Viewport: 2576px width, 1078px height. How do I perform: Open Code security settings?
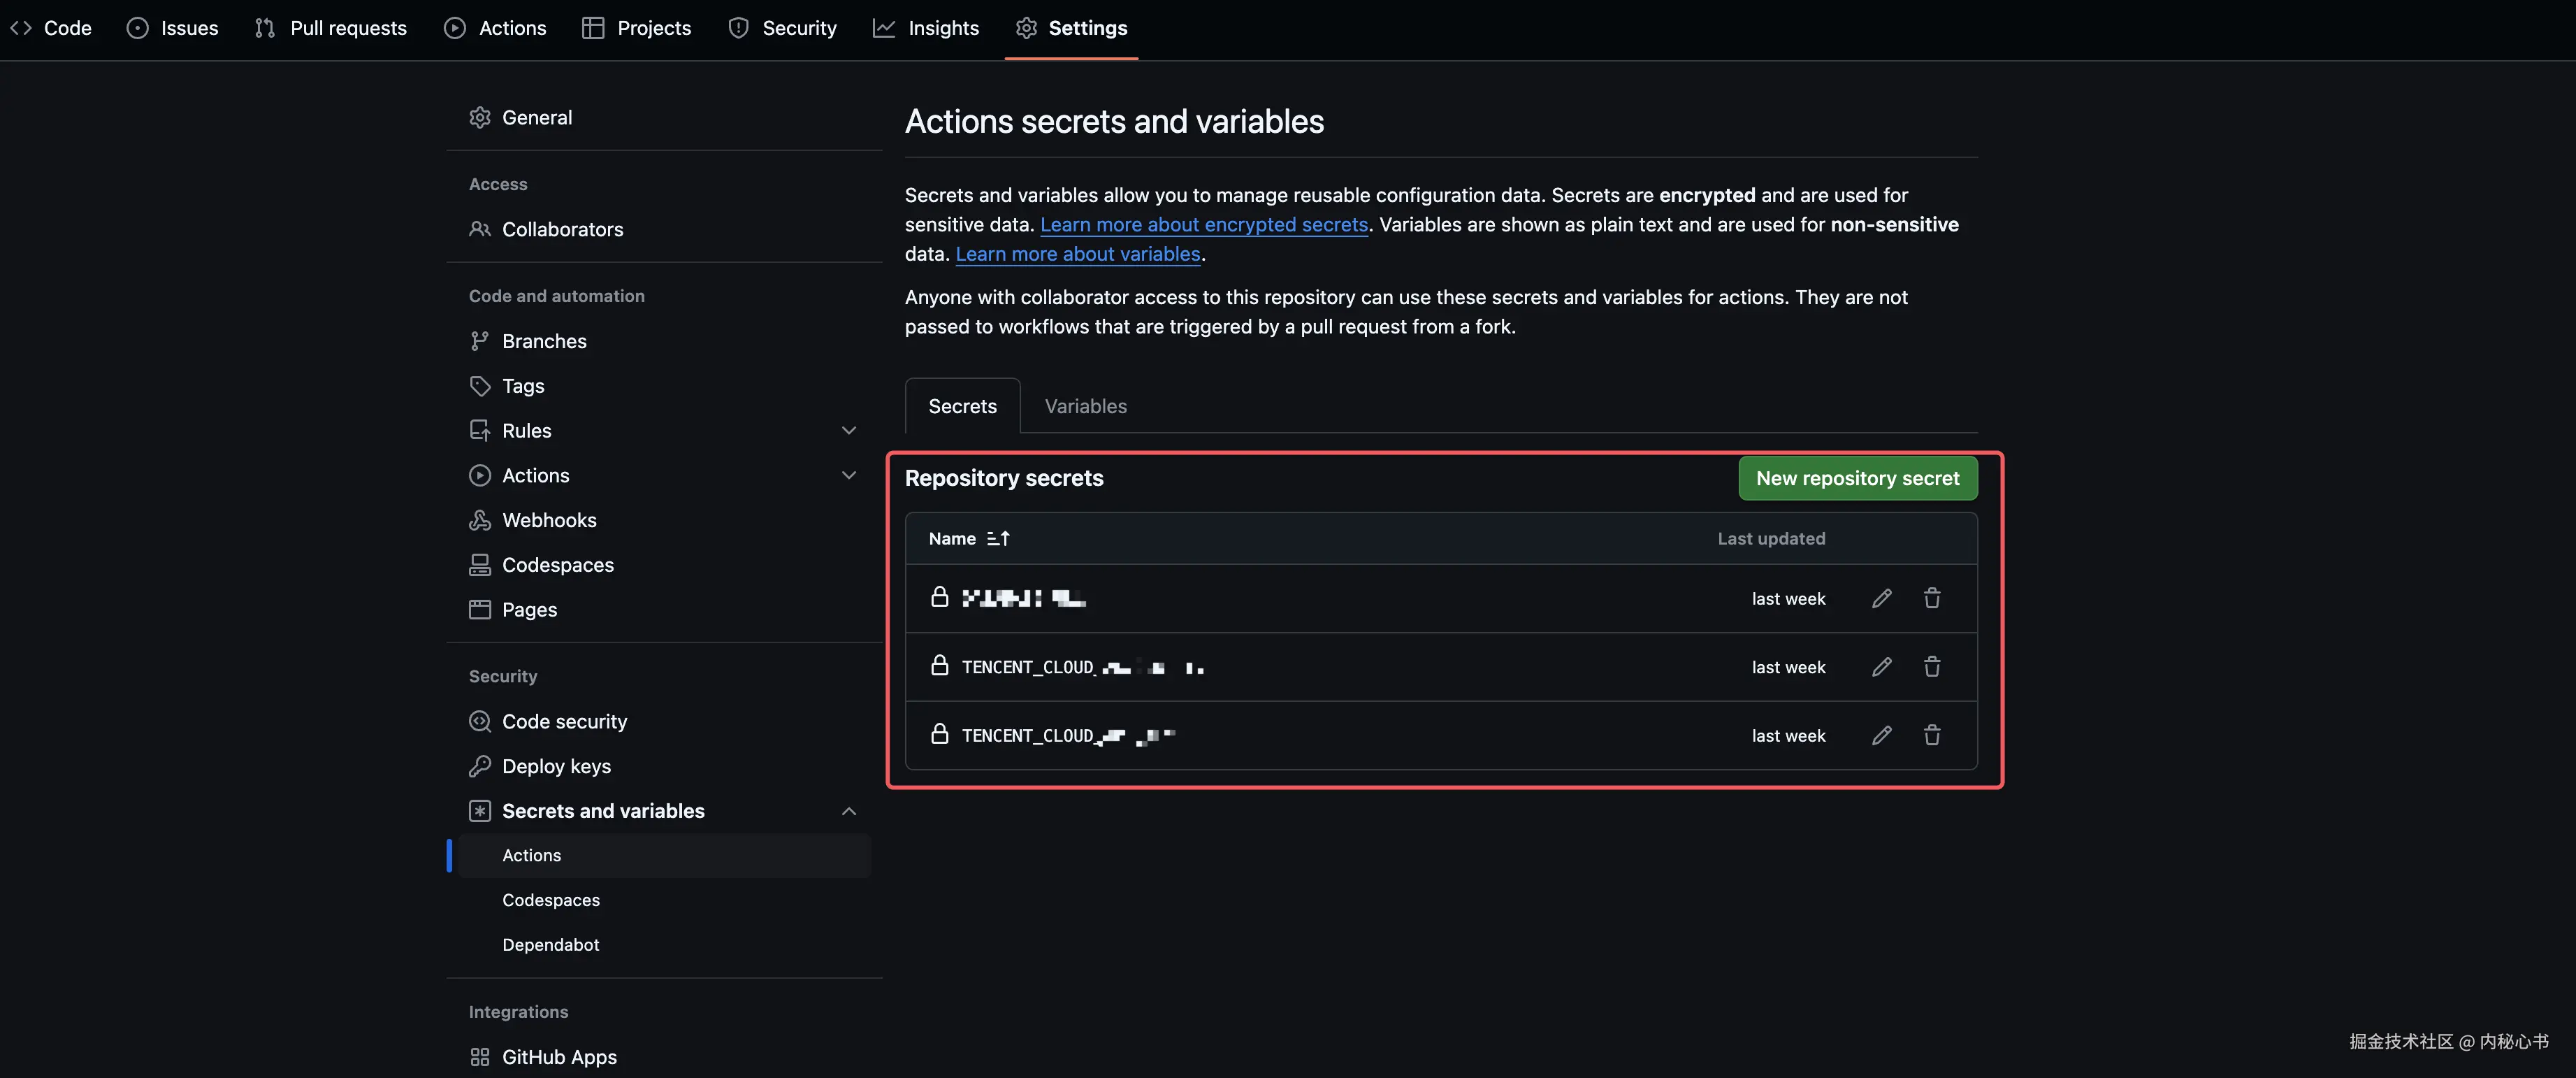coord(564,722)
